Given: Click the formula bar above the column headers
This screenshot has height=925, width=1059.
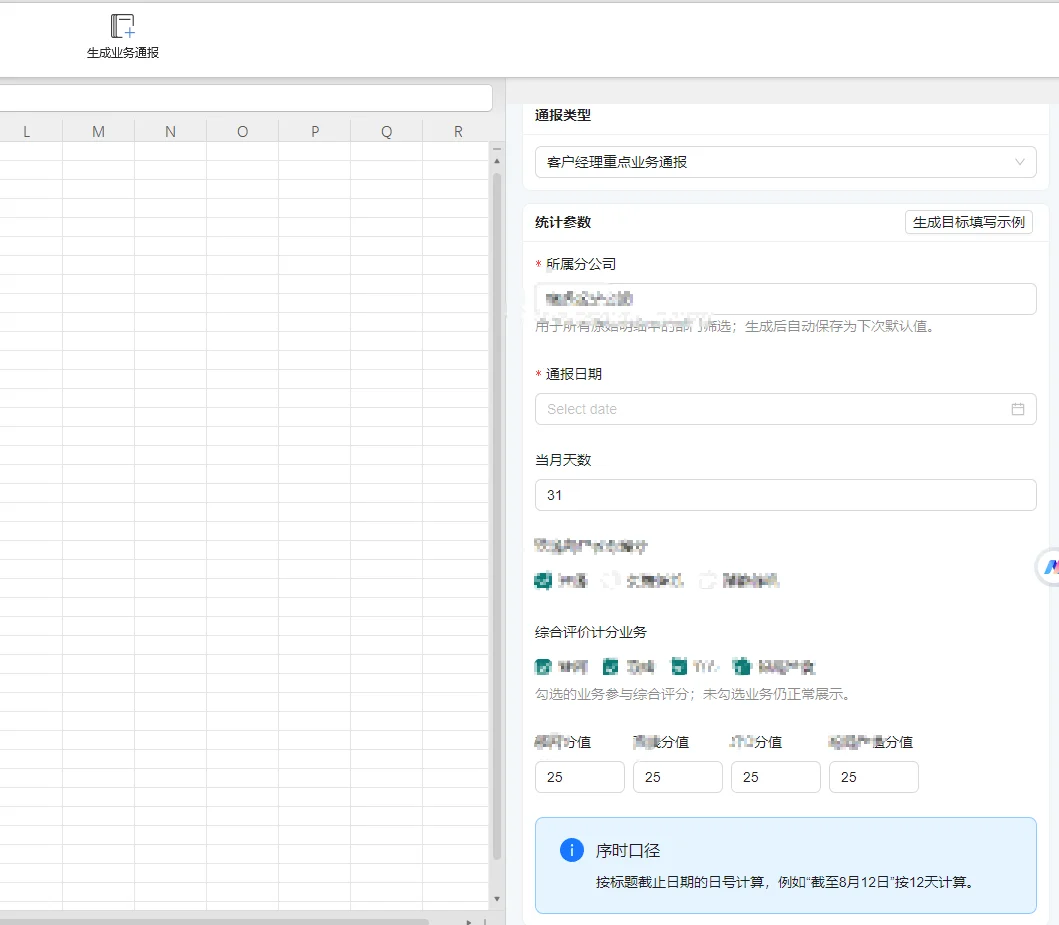Looking at the screenshot, I should (x=244, y=98).
